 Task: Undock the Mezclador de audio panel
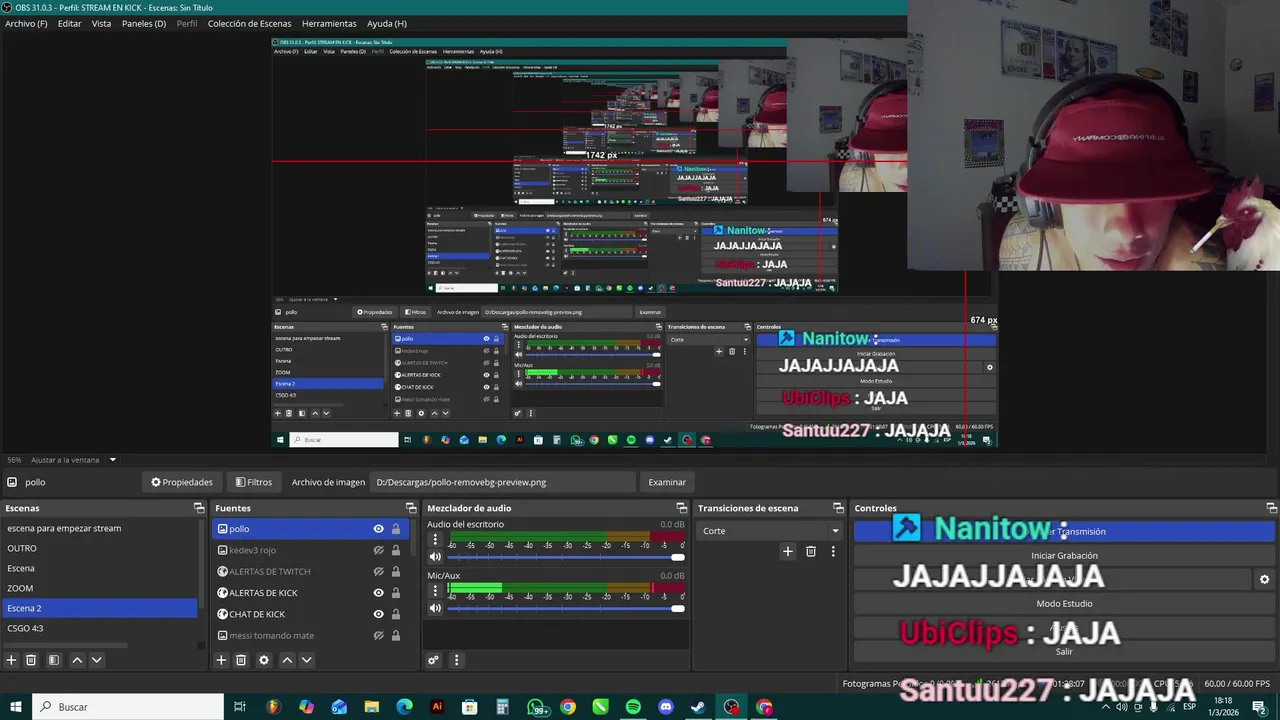[x=682, y=508]
